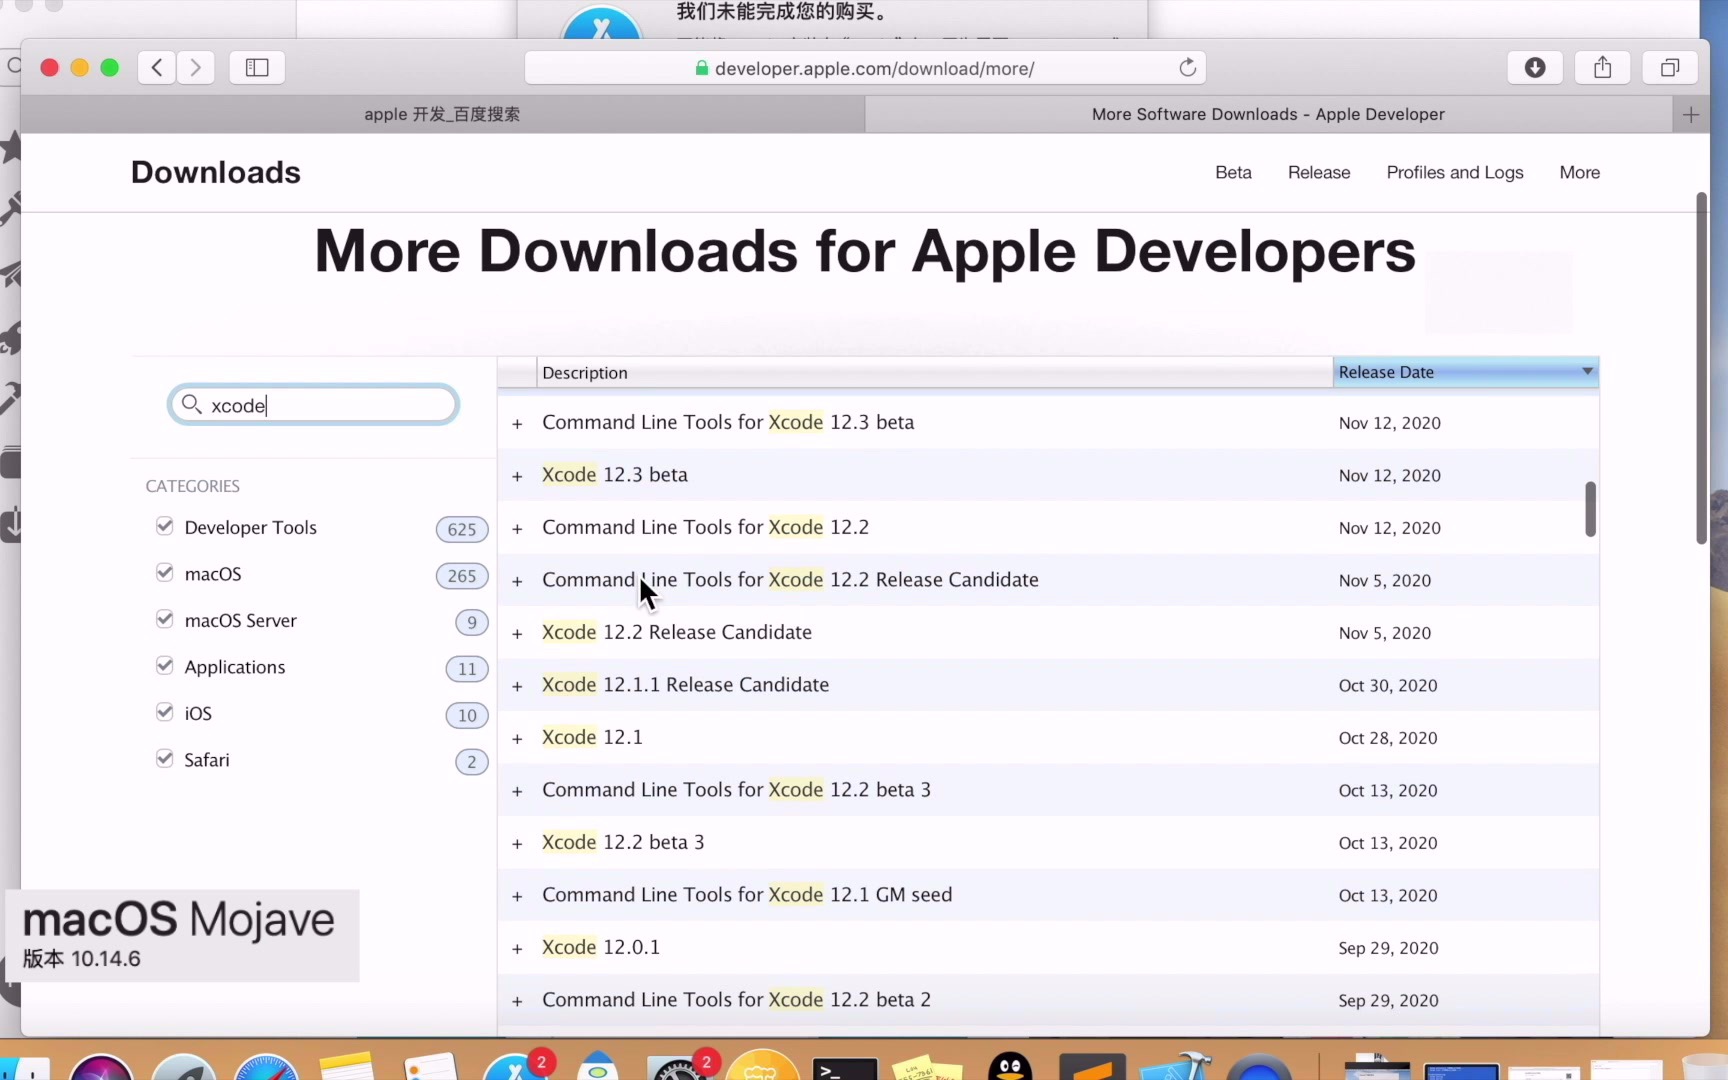
Task: Click the page's vertical scrollbar thumb
Action: tap(1701, 368)
